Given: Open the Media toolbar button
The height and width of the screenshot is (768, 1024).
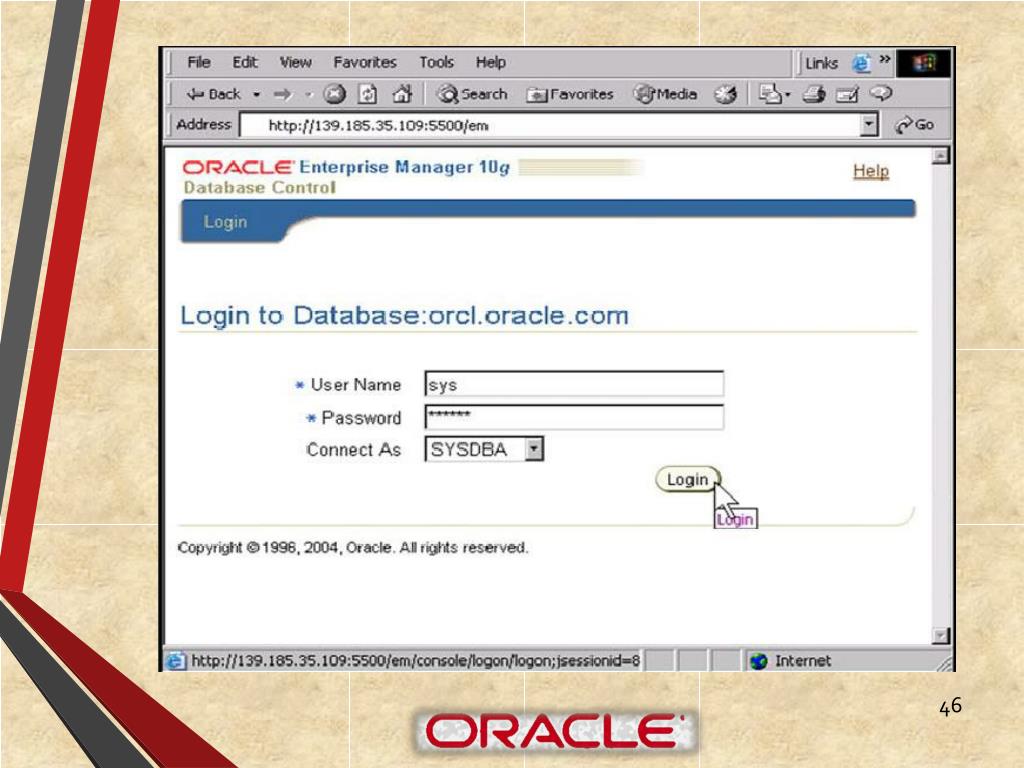Looking at the screenshot, I should pos(665,95).
